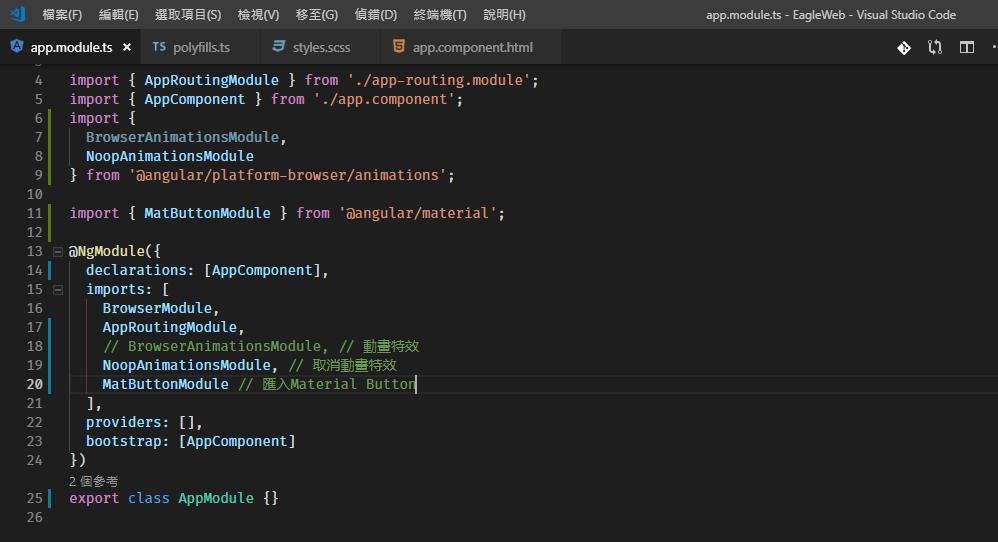
Task: Click the AppModule class name
Action: coord(216,498)
